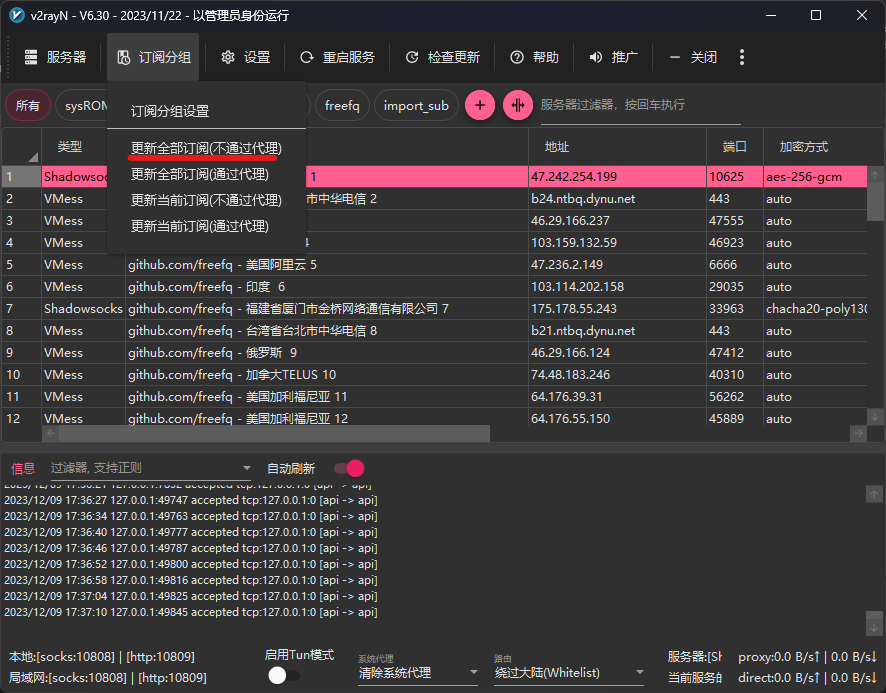The image size is (886, 693).
Task: Select the freefq group tab
Action: [342, 106]
